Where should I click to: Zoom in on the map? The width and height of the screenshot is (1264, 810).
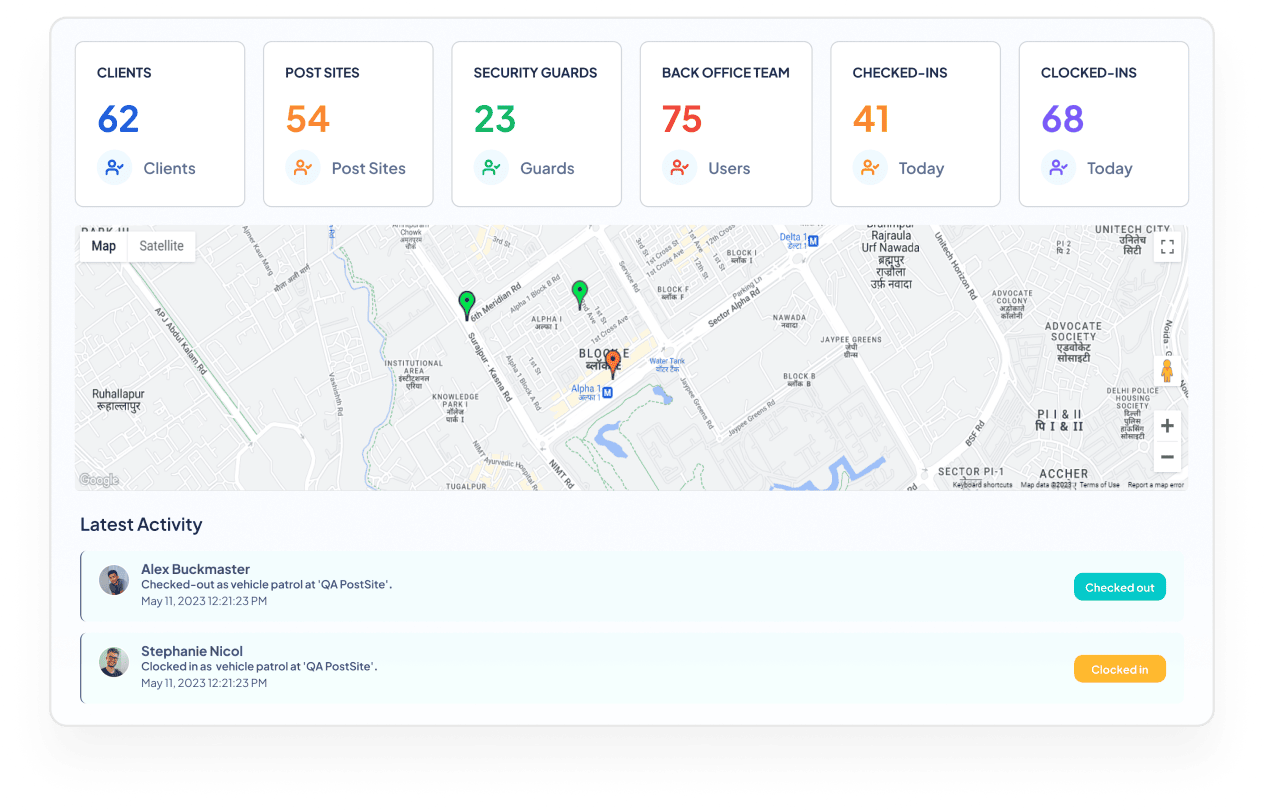pos(1167,426)
